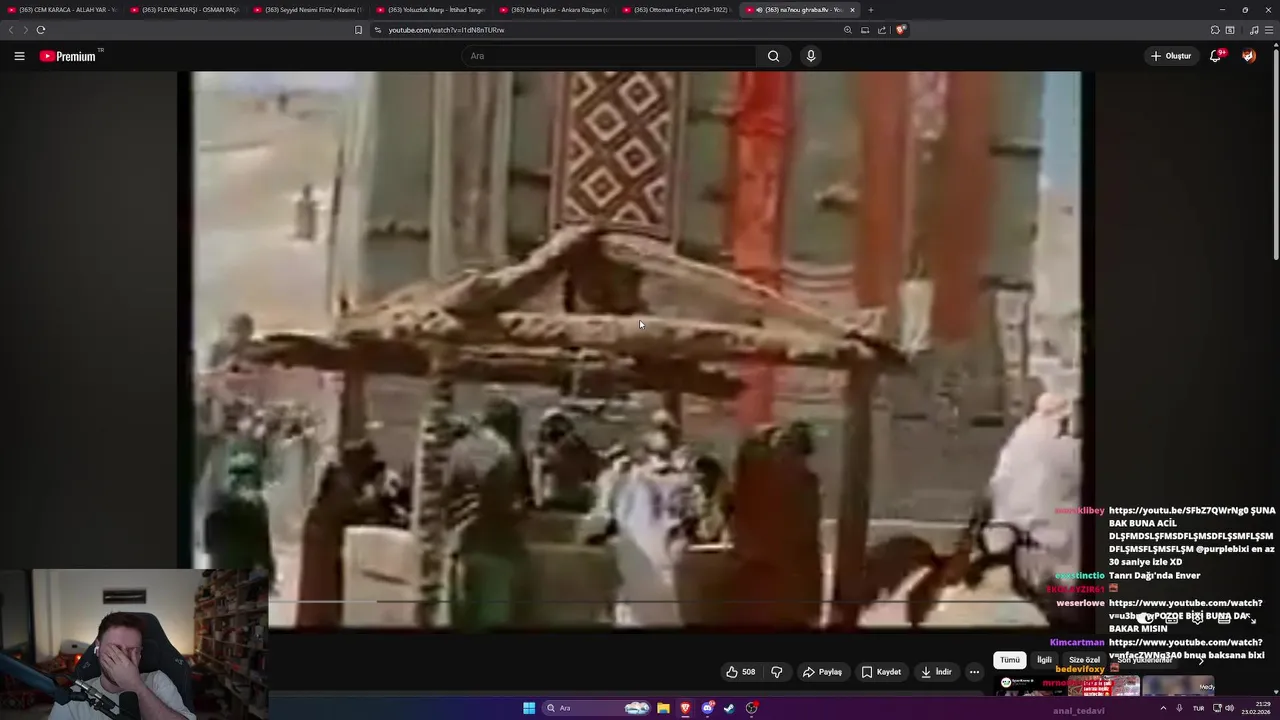The height and width of the screenshot is (720, 1280).
Task: Open File Explorer from the taskbar
Action: point(663,708)
